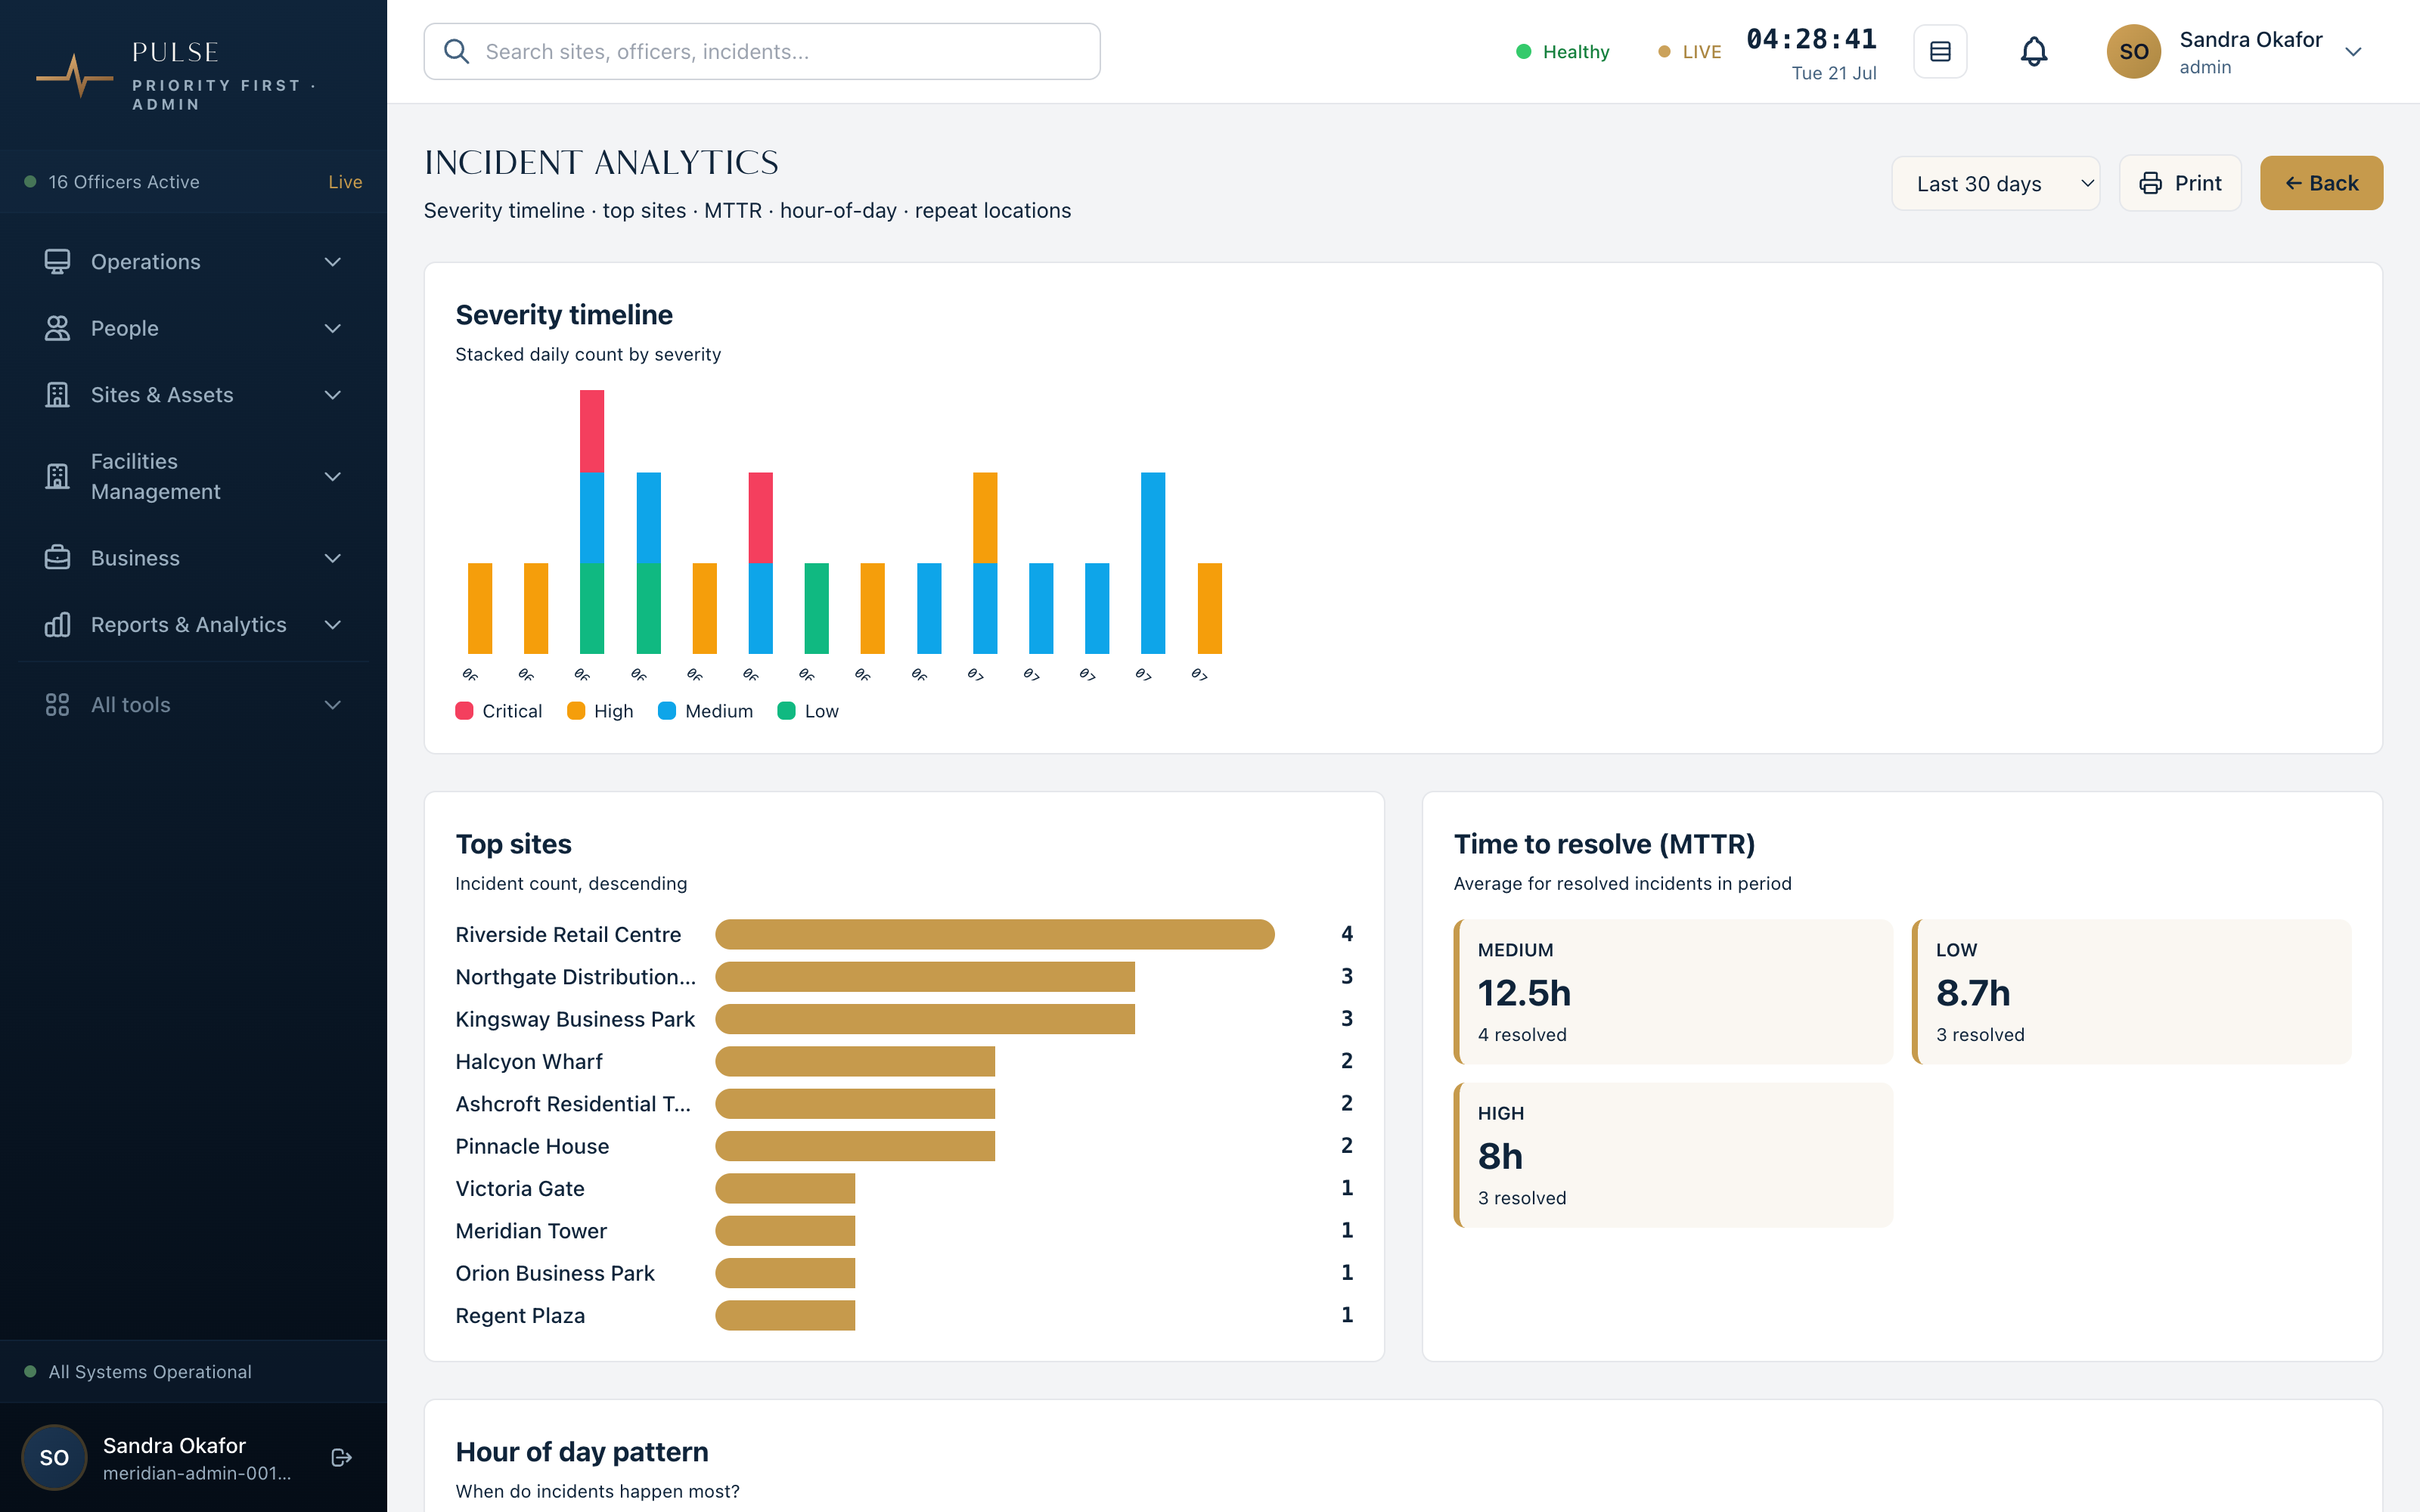
Task: Expand the Facilities Management chevron
Action: (x=333, y=476)
